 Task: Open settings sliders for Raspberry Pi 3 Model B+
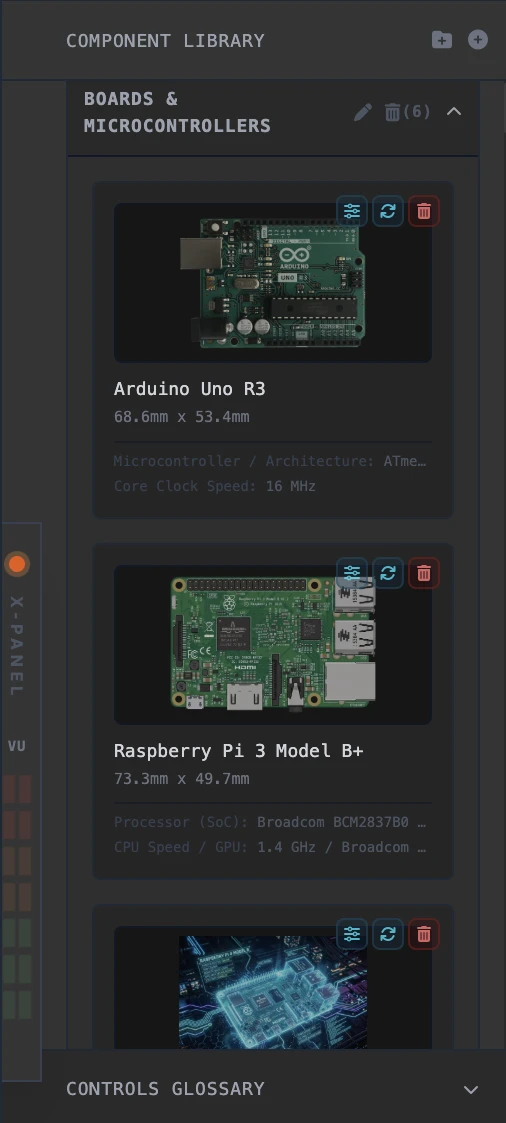point(351,573)
